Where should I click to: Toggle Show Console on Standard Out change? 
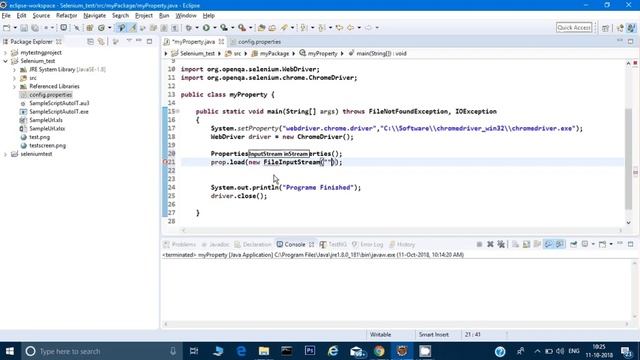(x=548, y=244)
